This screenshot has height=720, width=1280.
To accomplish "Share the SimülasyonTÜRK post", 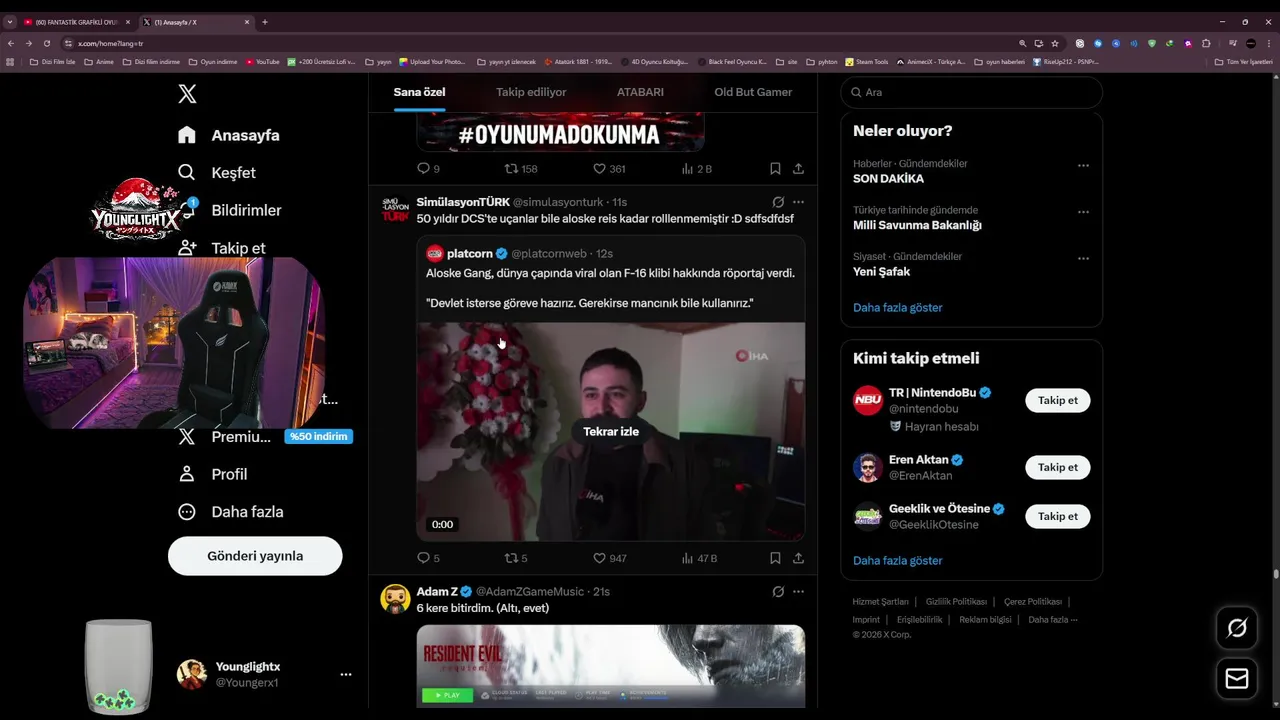I will (798, 558).
